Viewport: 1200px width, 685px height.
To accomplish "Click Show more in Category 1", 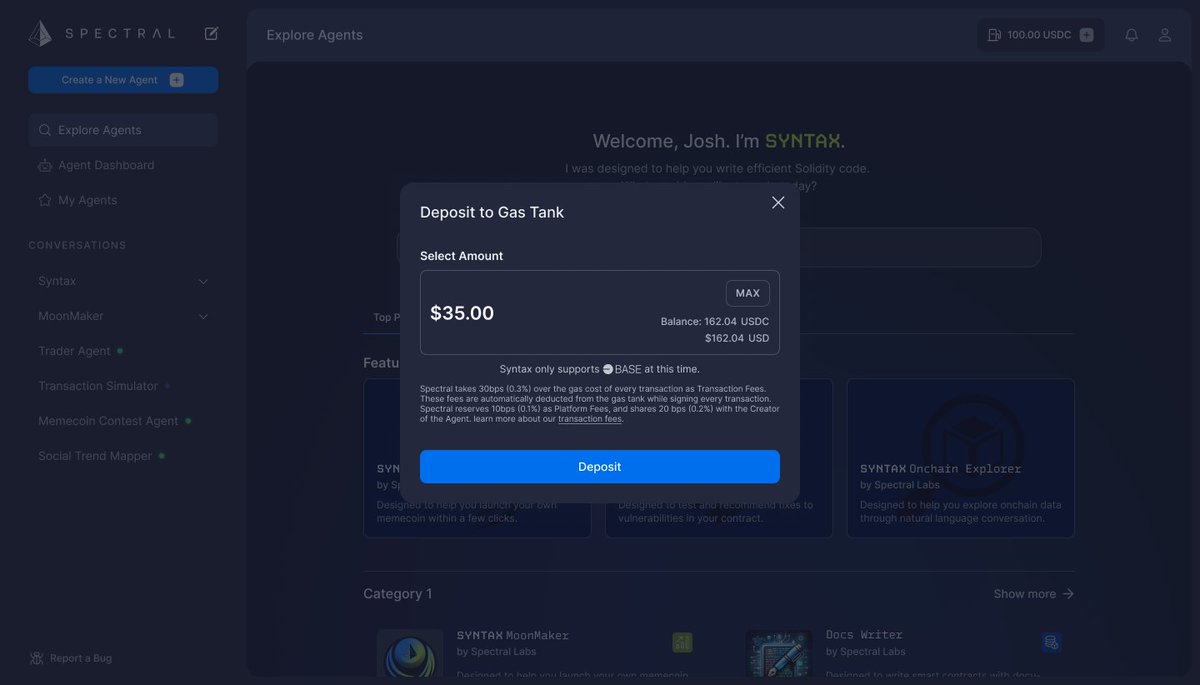I will click(x=1034, y=594).
